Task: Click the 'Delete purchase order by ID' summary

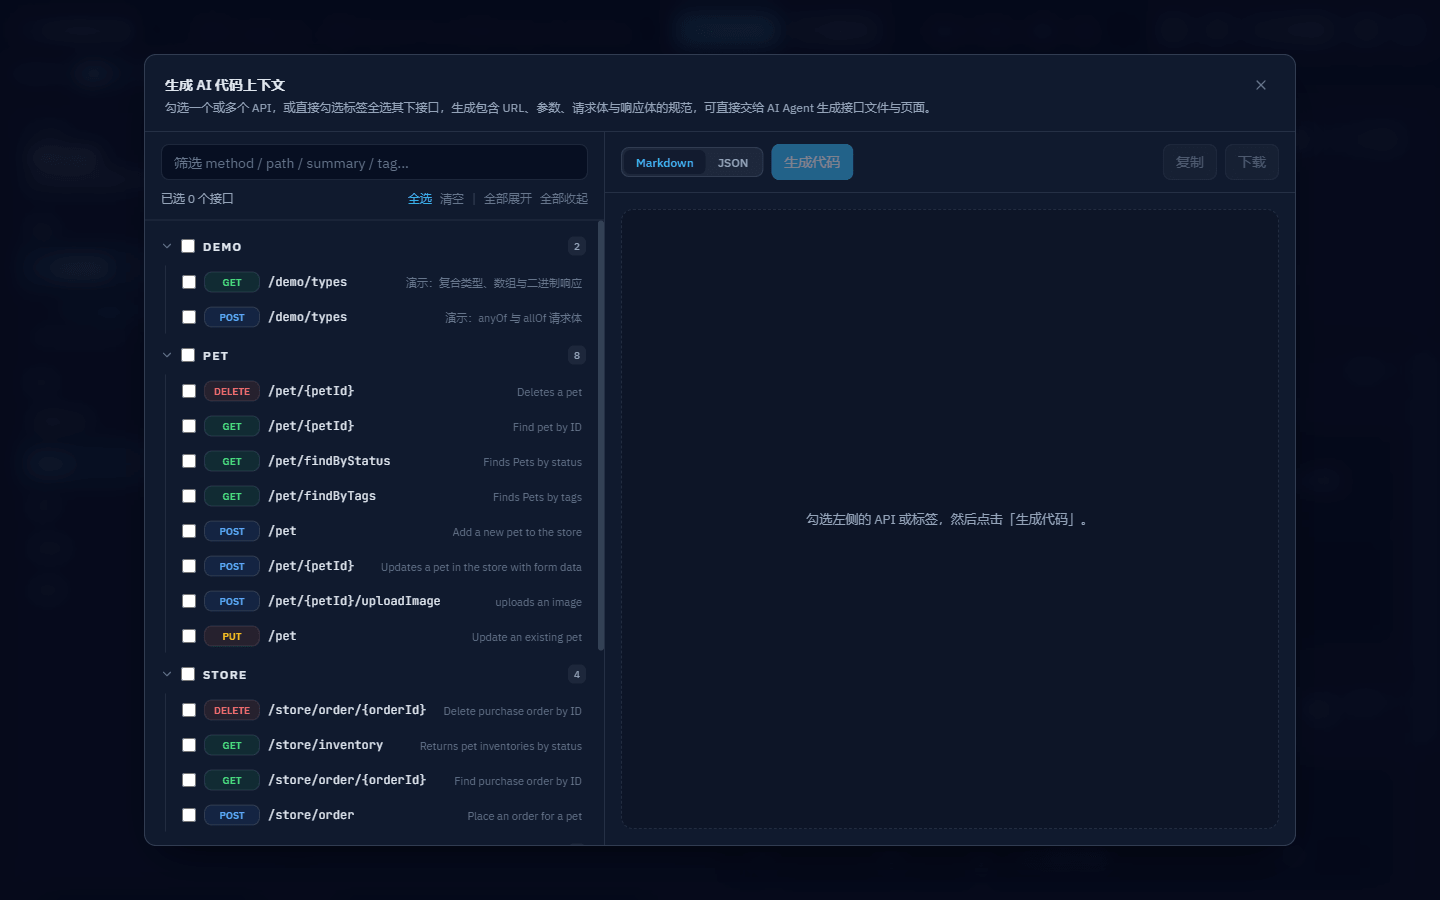Action: coord(512,711)
